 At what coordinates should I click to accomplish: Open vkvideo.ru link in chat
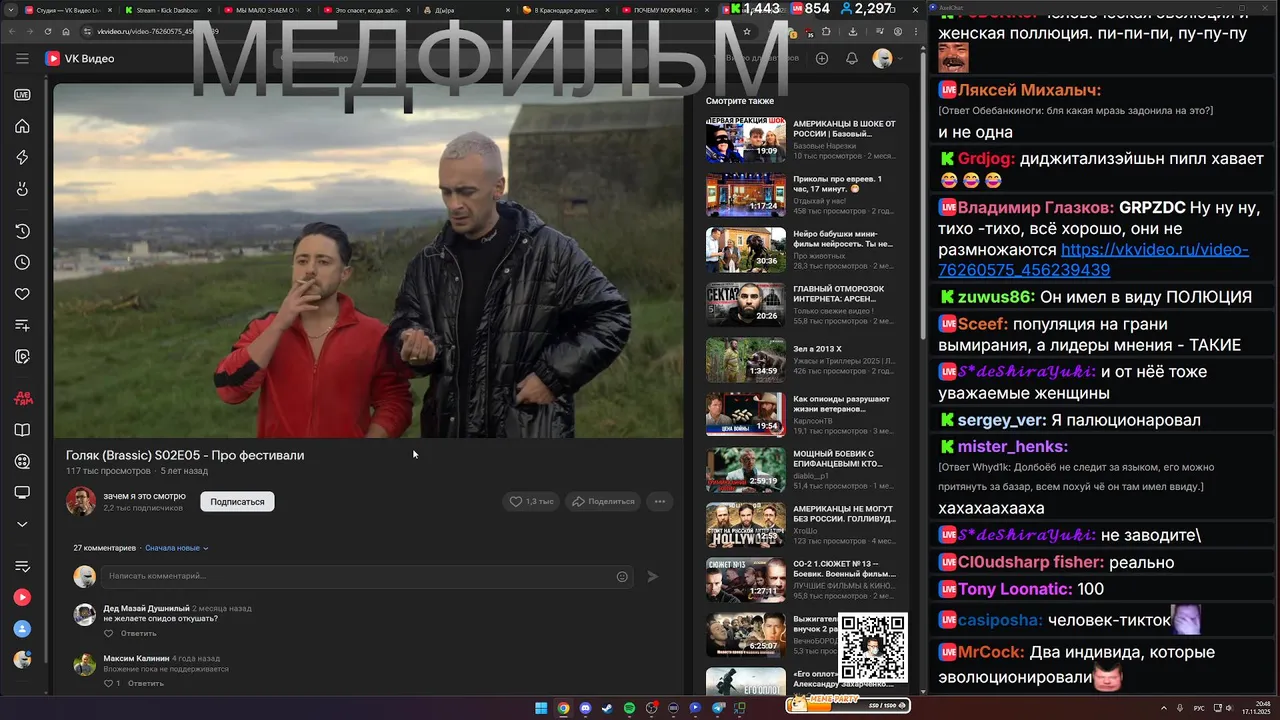pyautogui.click(x=1093, y=260)
